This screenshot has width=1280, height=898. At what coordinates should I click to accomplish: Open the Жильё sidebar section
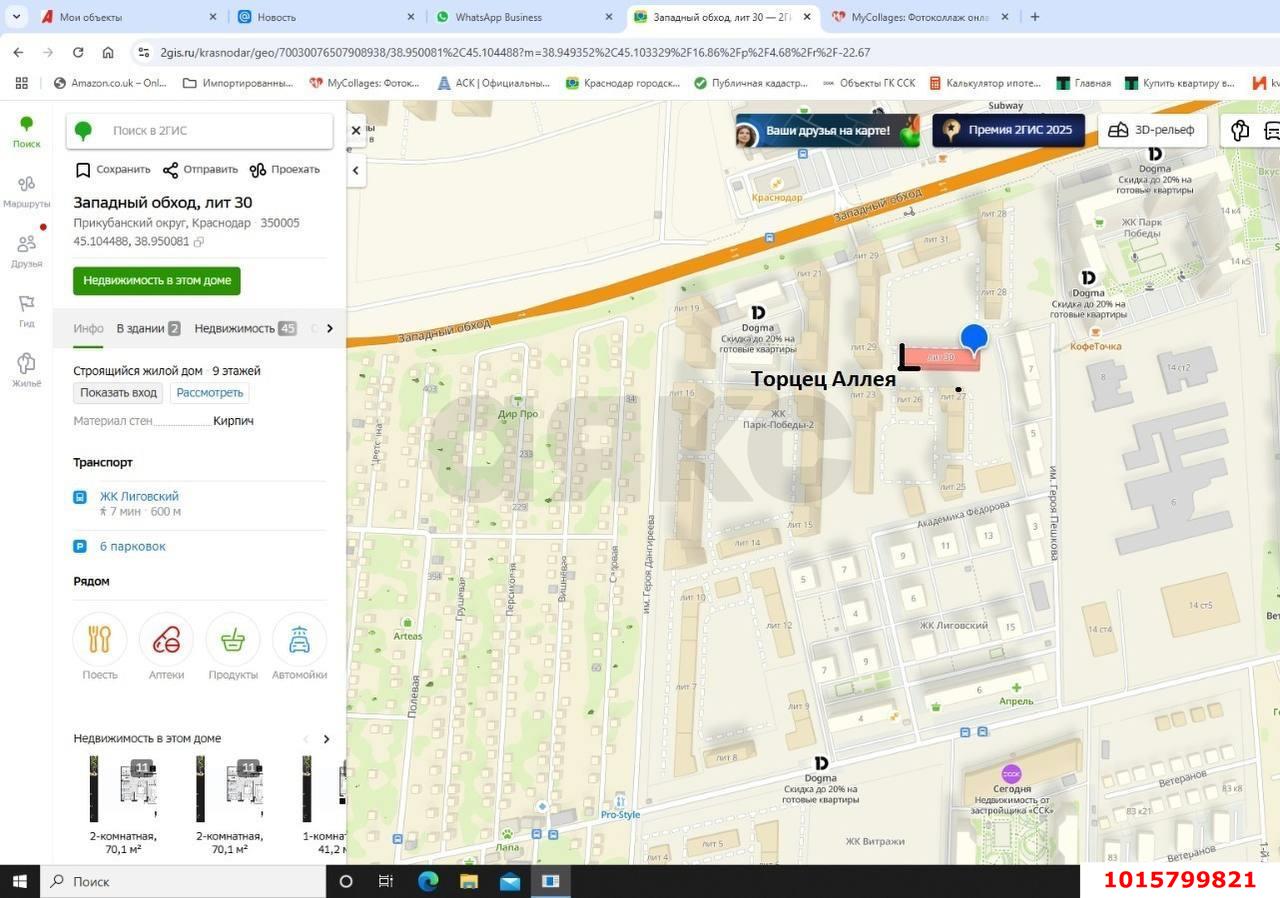pos(26,369)
